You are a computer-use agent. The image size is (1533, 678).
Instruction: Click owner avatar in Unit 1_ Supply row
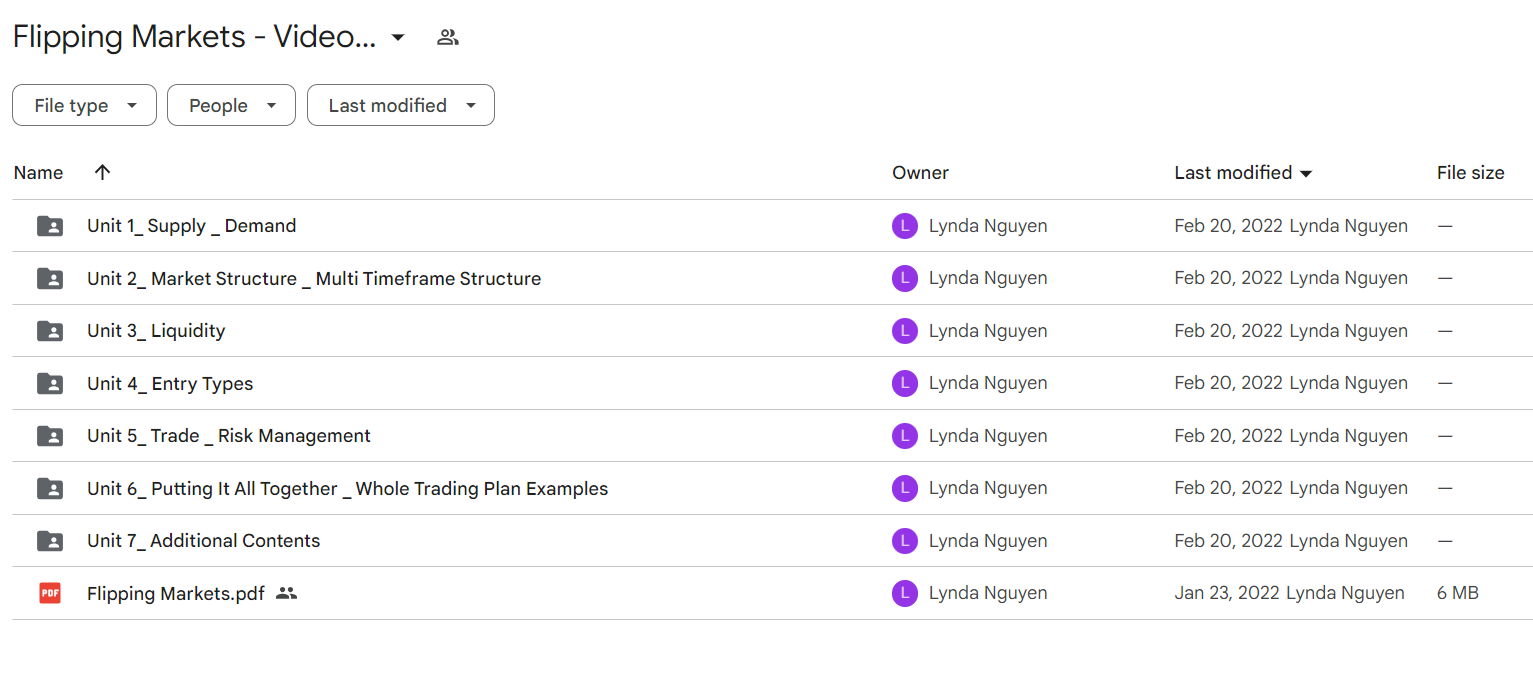pyautogui.click(x=904, y=226)
